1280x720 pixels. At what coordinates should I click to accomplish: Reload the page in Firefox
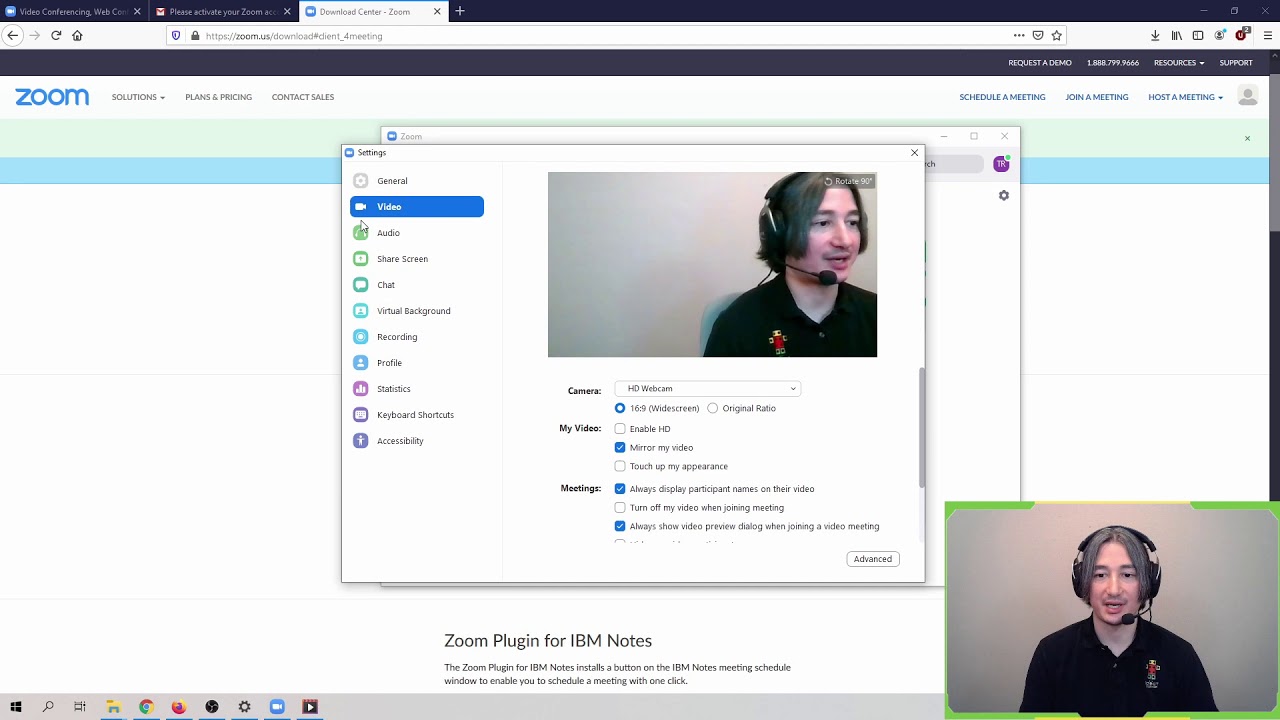(56, 36)
